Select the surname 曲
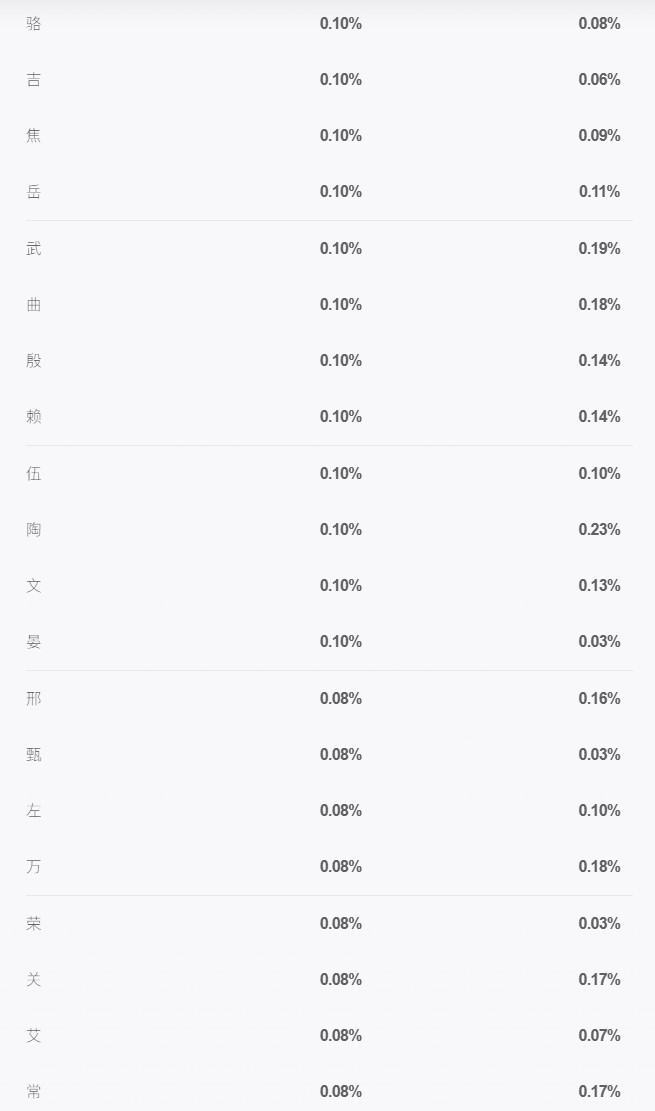 coord(34,305)
